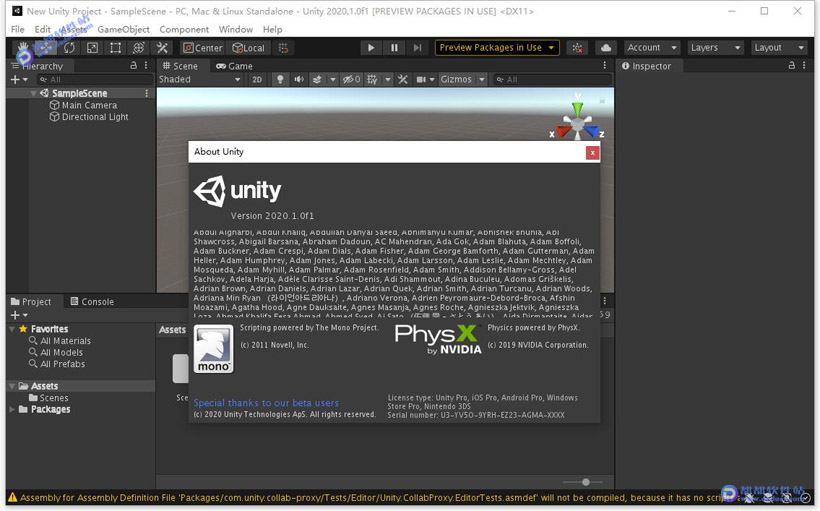Open the GameObject menu
Viewport: 820px width, 511px height.
click(x=123, y=29)
